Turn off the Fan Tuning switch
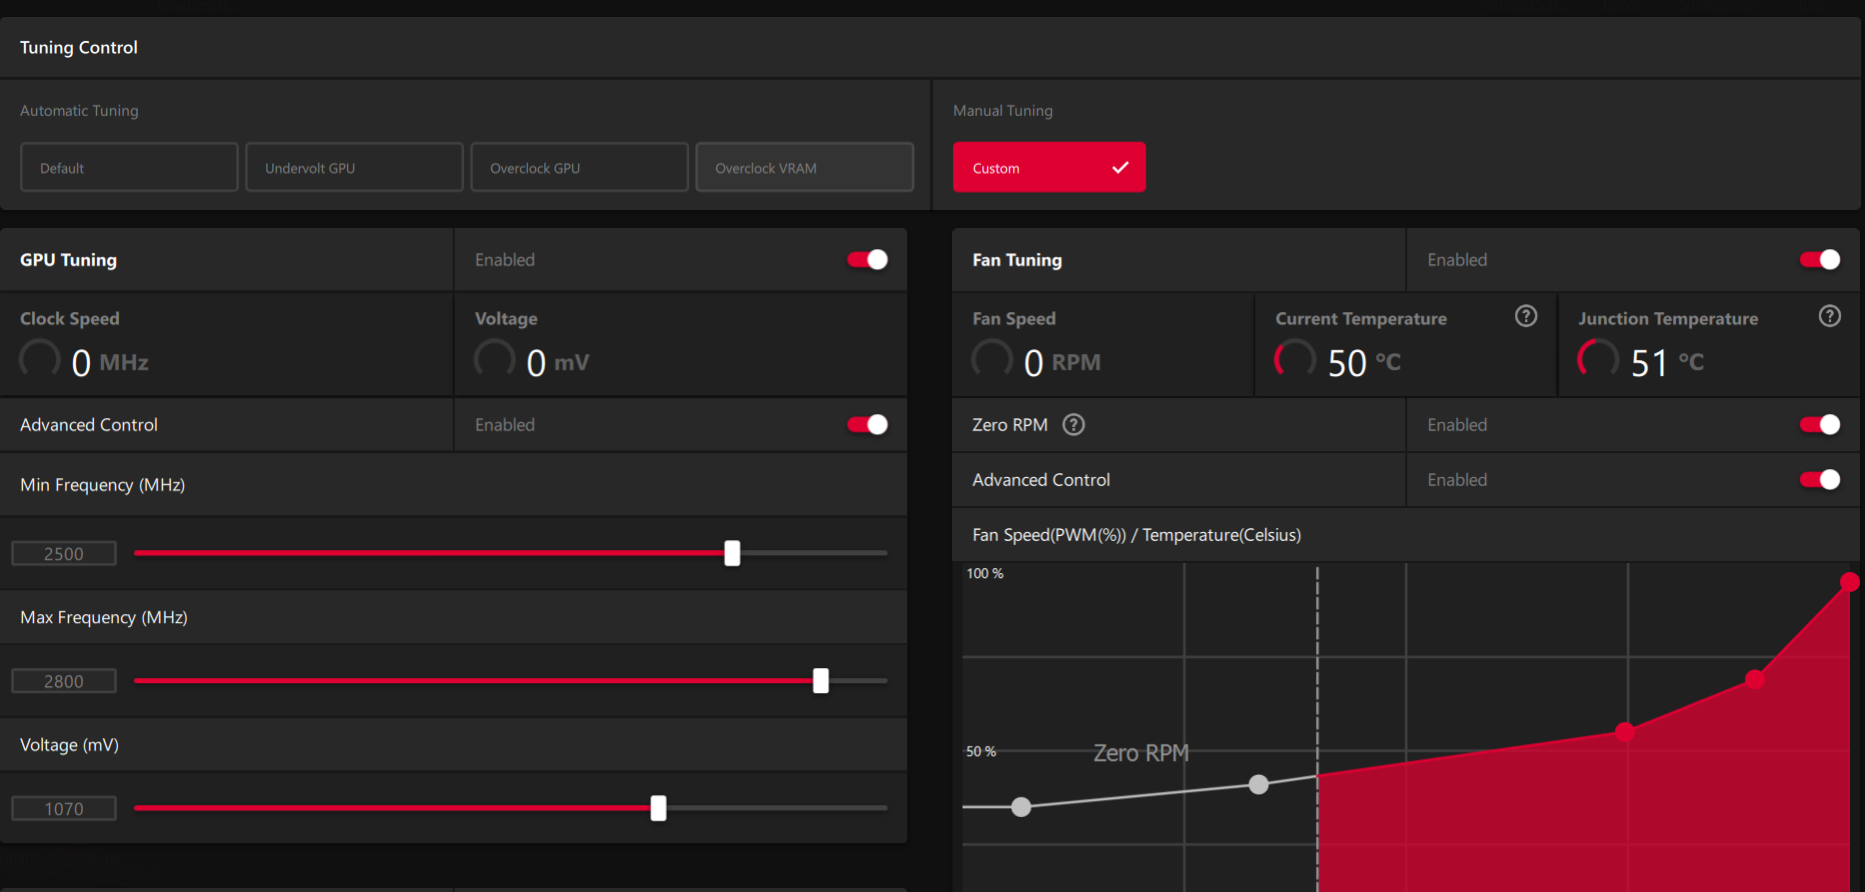Screen dimensions: 1865x892 click(x=1820, y=260)
